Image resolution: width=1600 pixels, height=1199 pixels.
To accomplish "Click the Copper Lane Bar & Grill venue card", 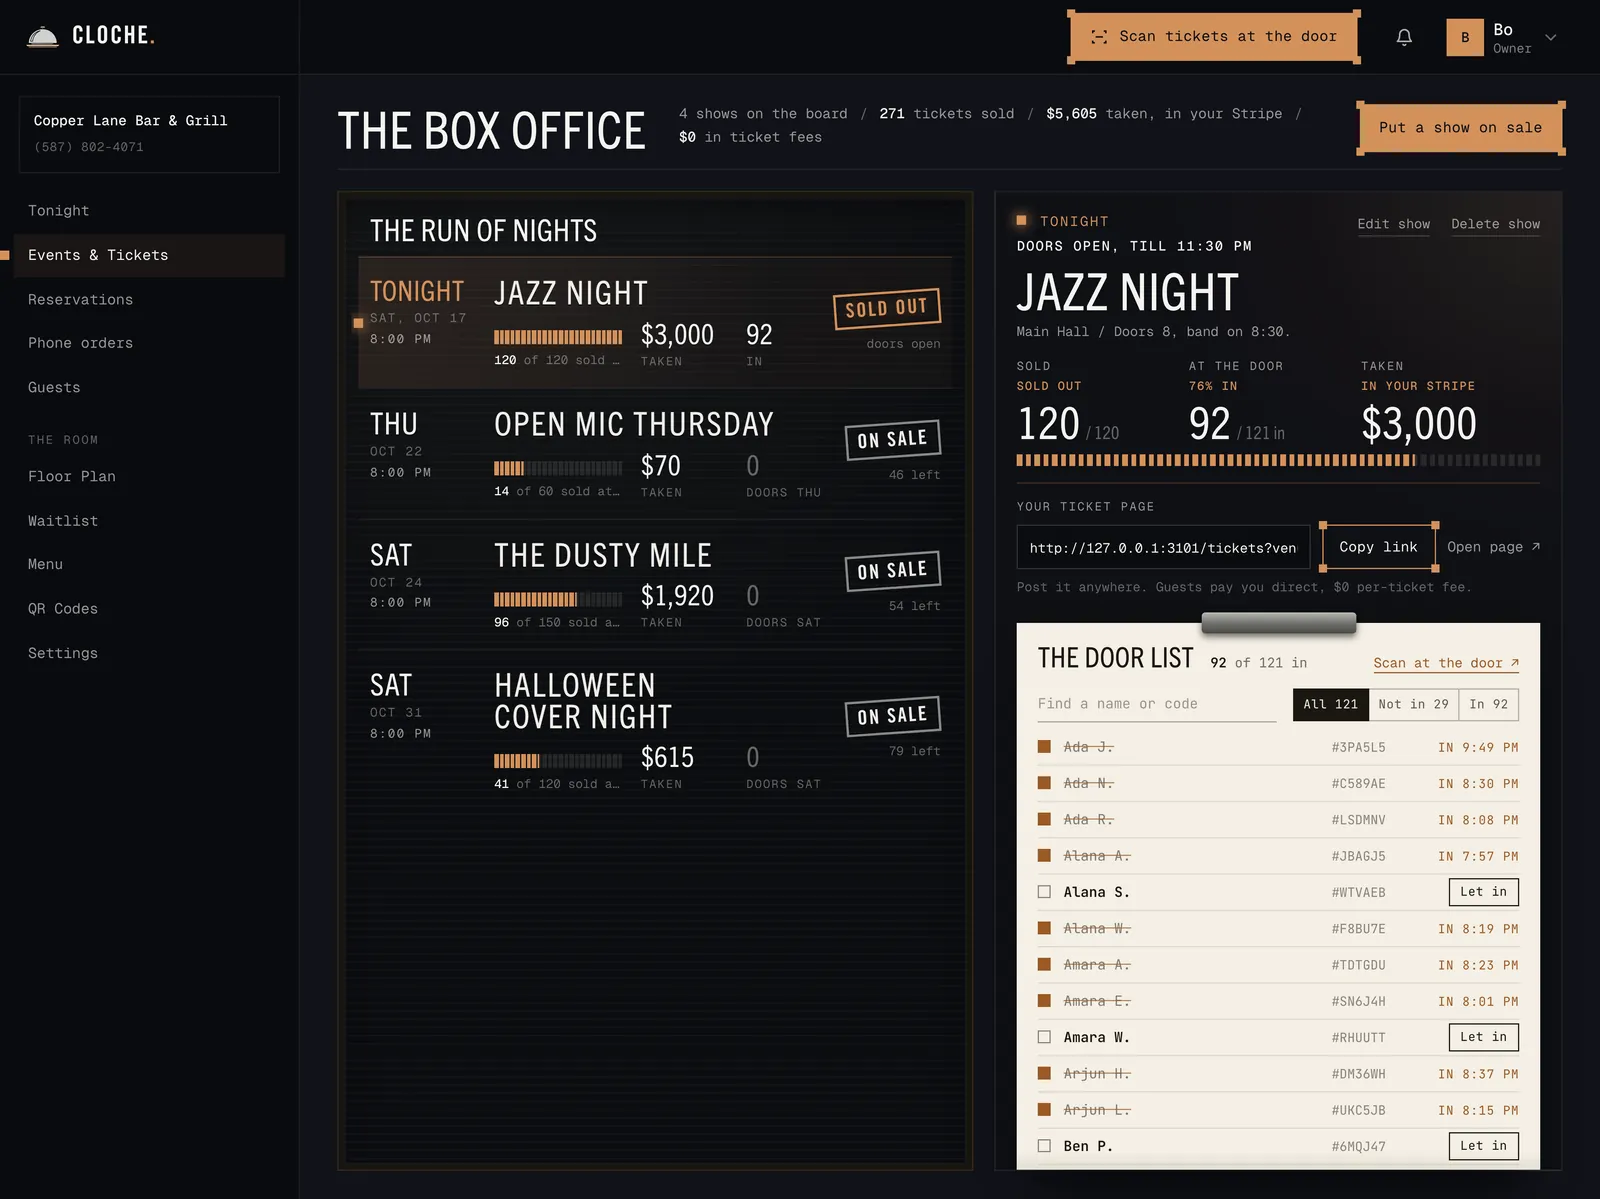I will [149, 134].
